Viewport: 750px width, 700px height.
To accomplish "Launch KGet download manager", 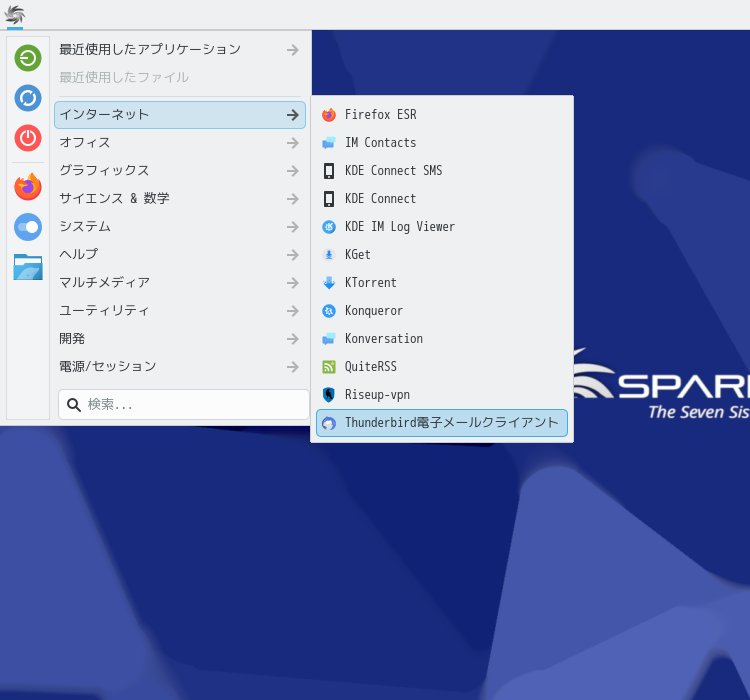I will (441, 255).
